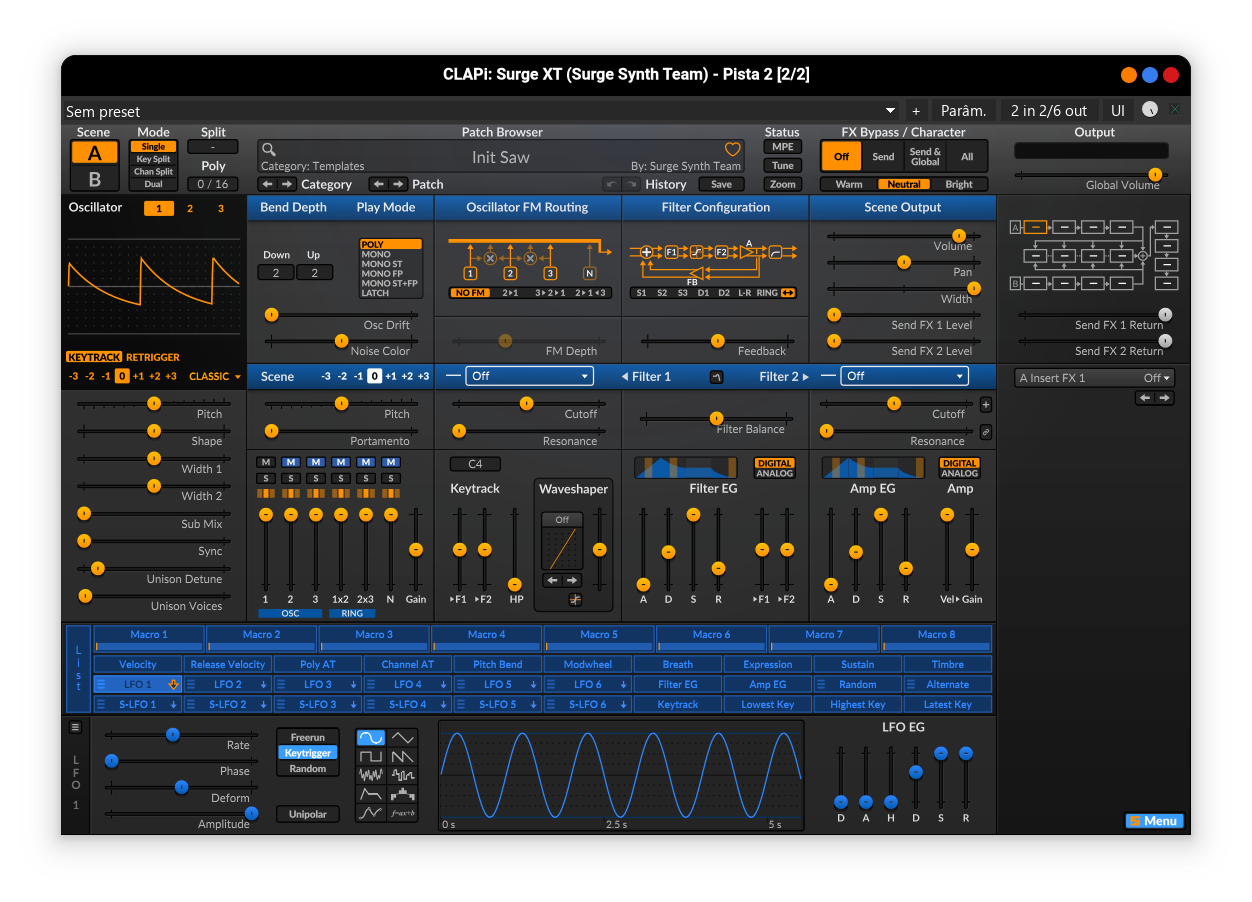This screenshot has width=1252, height=902.
Task: Open the Surge Menu button
Action: (x=1154, y=821)
